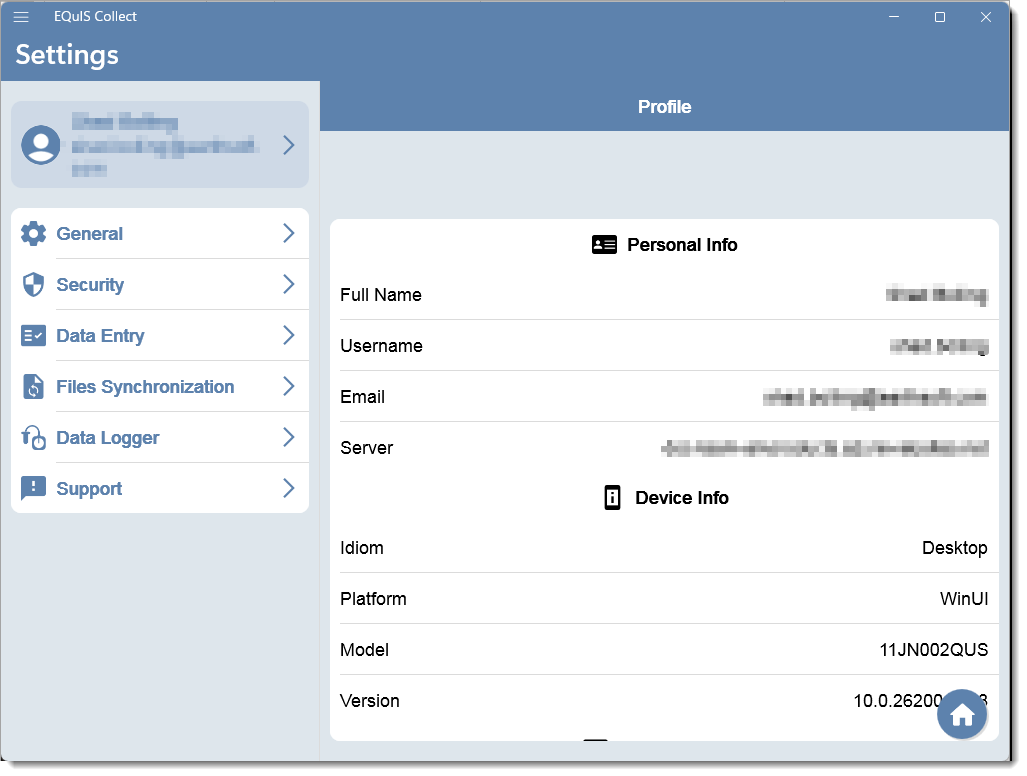This screenshot has width=1027, height=776.
Task: Expand the Support chevron
Action: tap(289, 489)
